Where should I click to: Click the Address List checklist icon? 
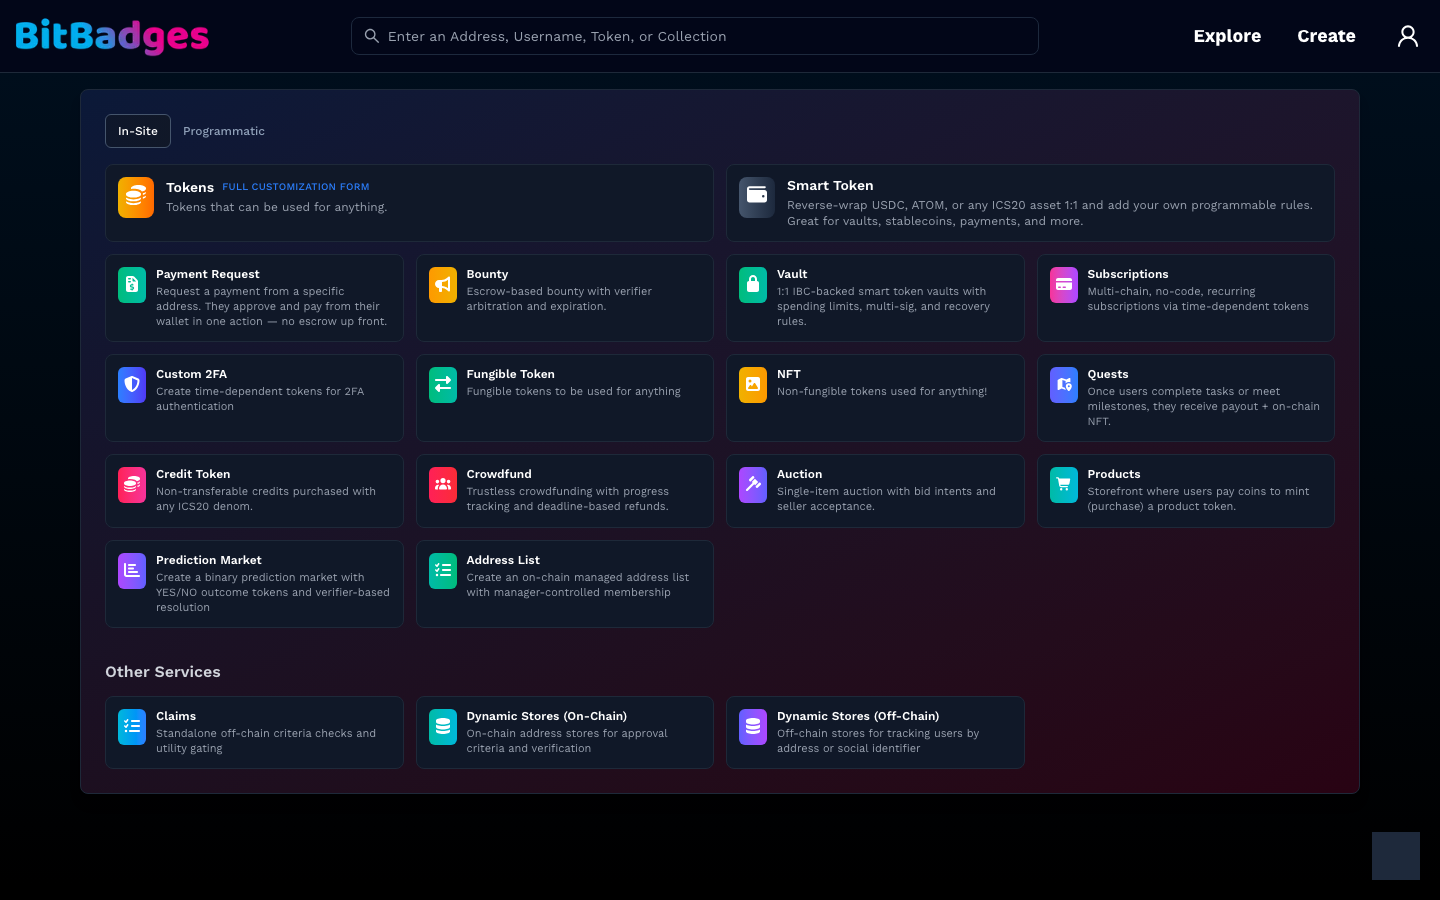[443, 571]
